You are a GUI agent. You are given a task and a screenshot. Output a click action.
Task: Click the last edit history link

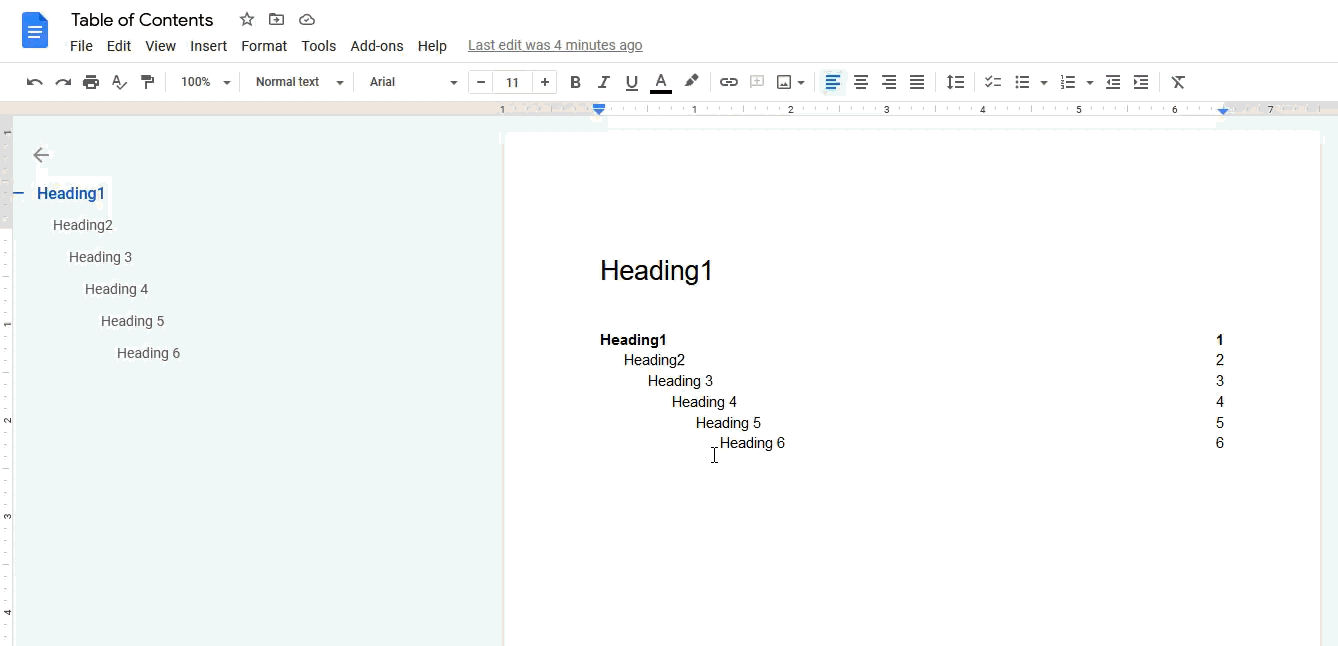pos(555,45)
